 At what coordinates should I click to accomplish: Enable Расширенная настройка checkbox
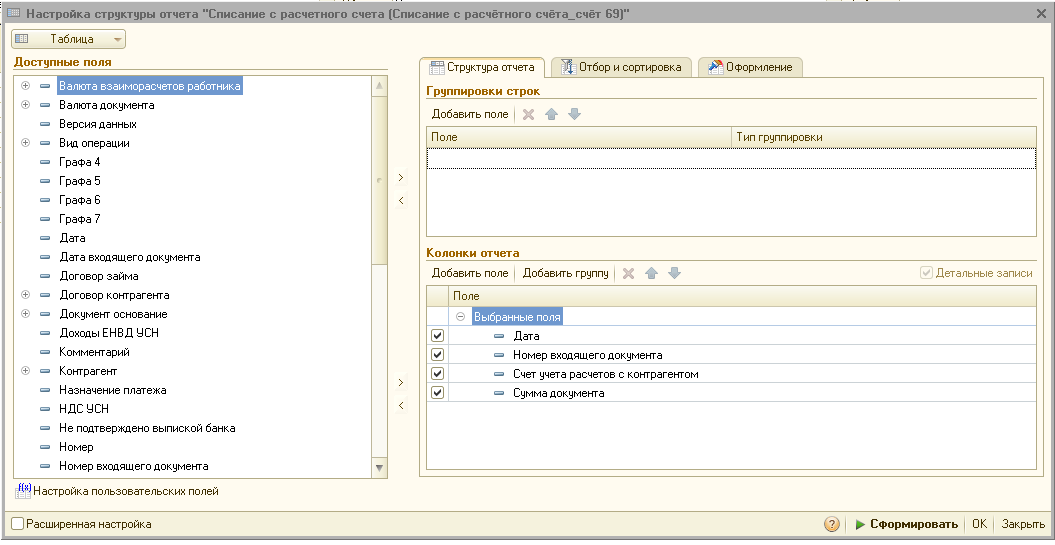pos(17,524)
